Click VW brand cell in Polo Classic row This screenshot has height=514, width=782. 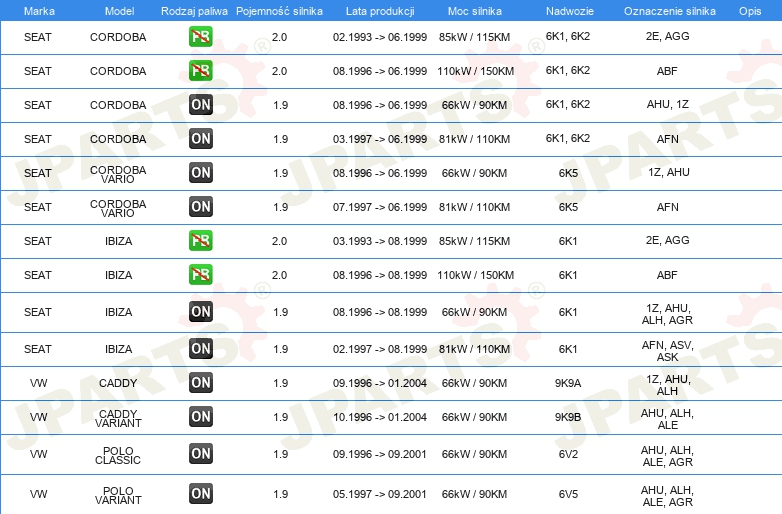(x=38, y=454)
